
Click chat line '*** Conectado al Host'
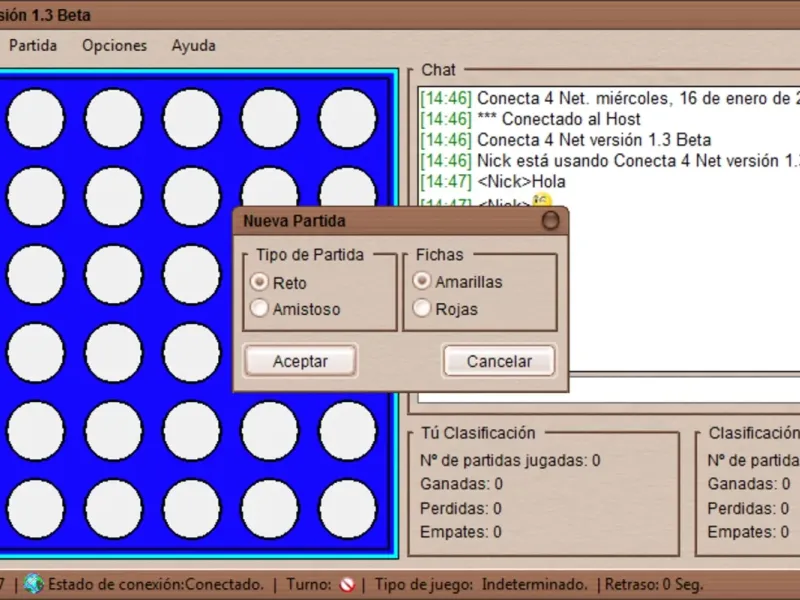coord(558,119)
